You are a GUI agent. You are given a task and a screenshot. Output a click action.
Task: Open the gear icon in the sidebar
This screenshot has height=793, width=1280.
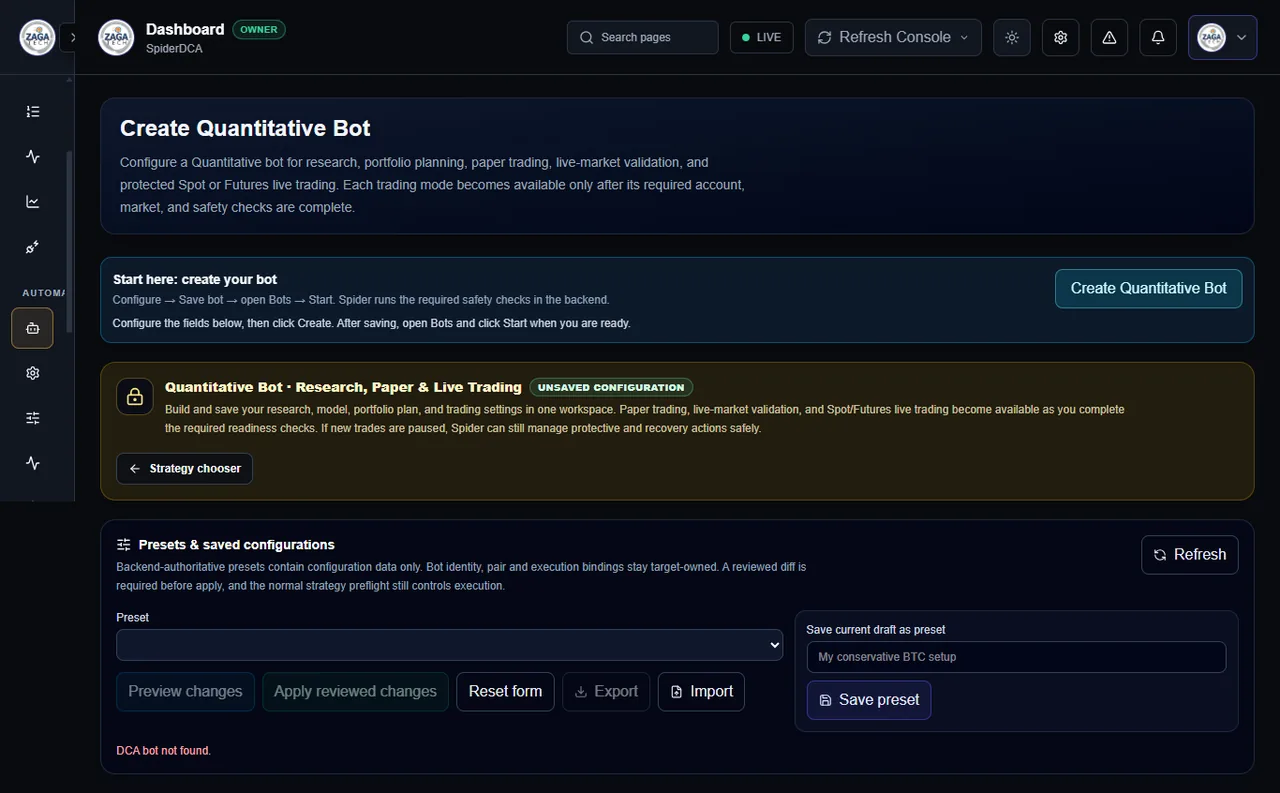(x=33, y=373)
